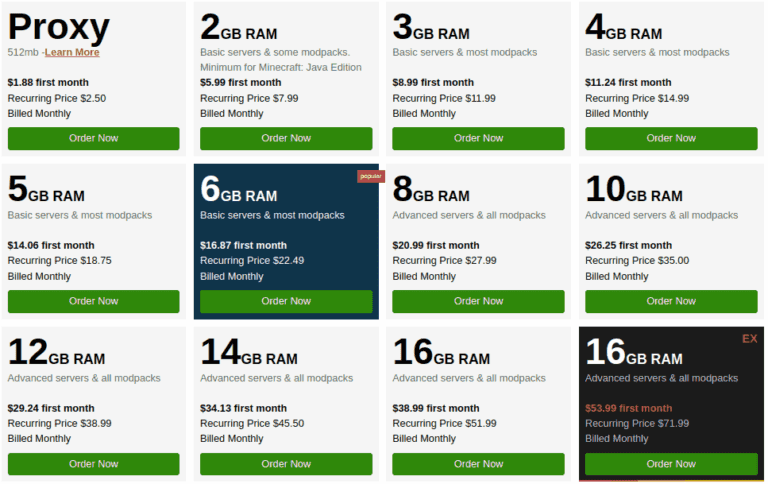This screenshot has width=768, height=484.
Task: Order the 4GB RAM plan
Action: (x=671, y=139)
